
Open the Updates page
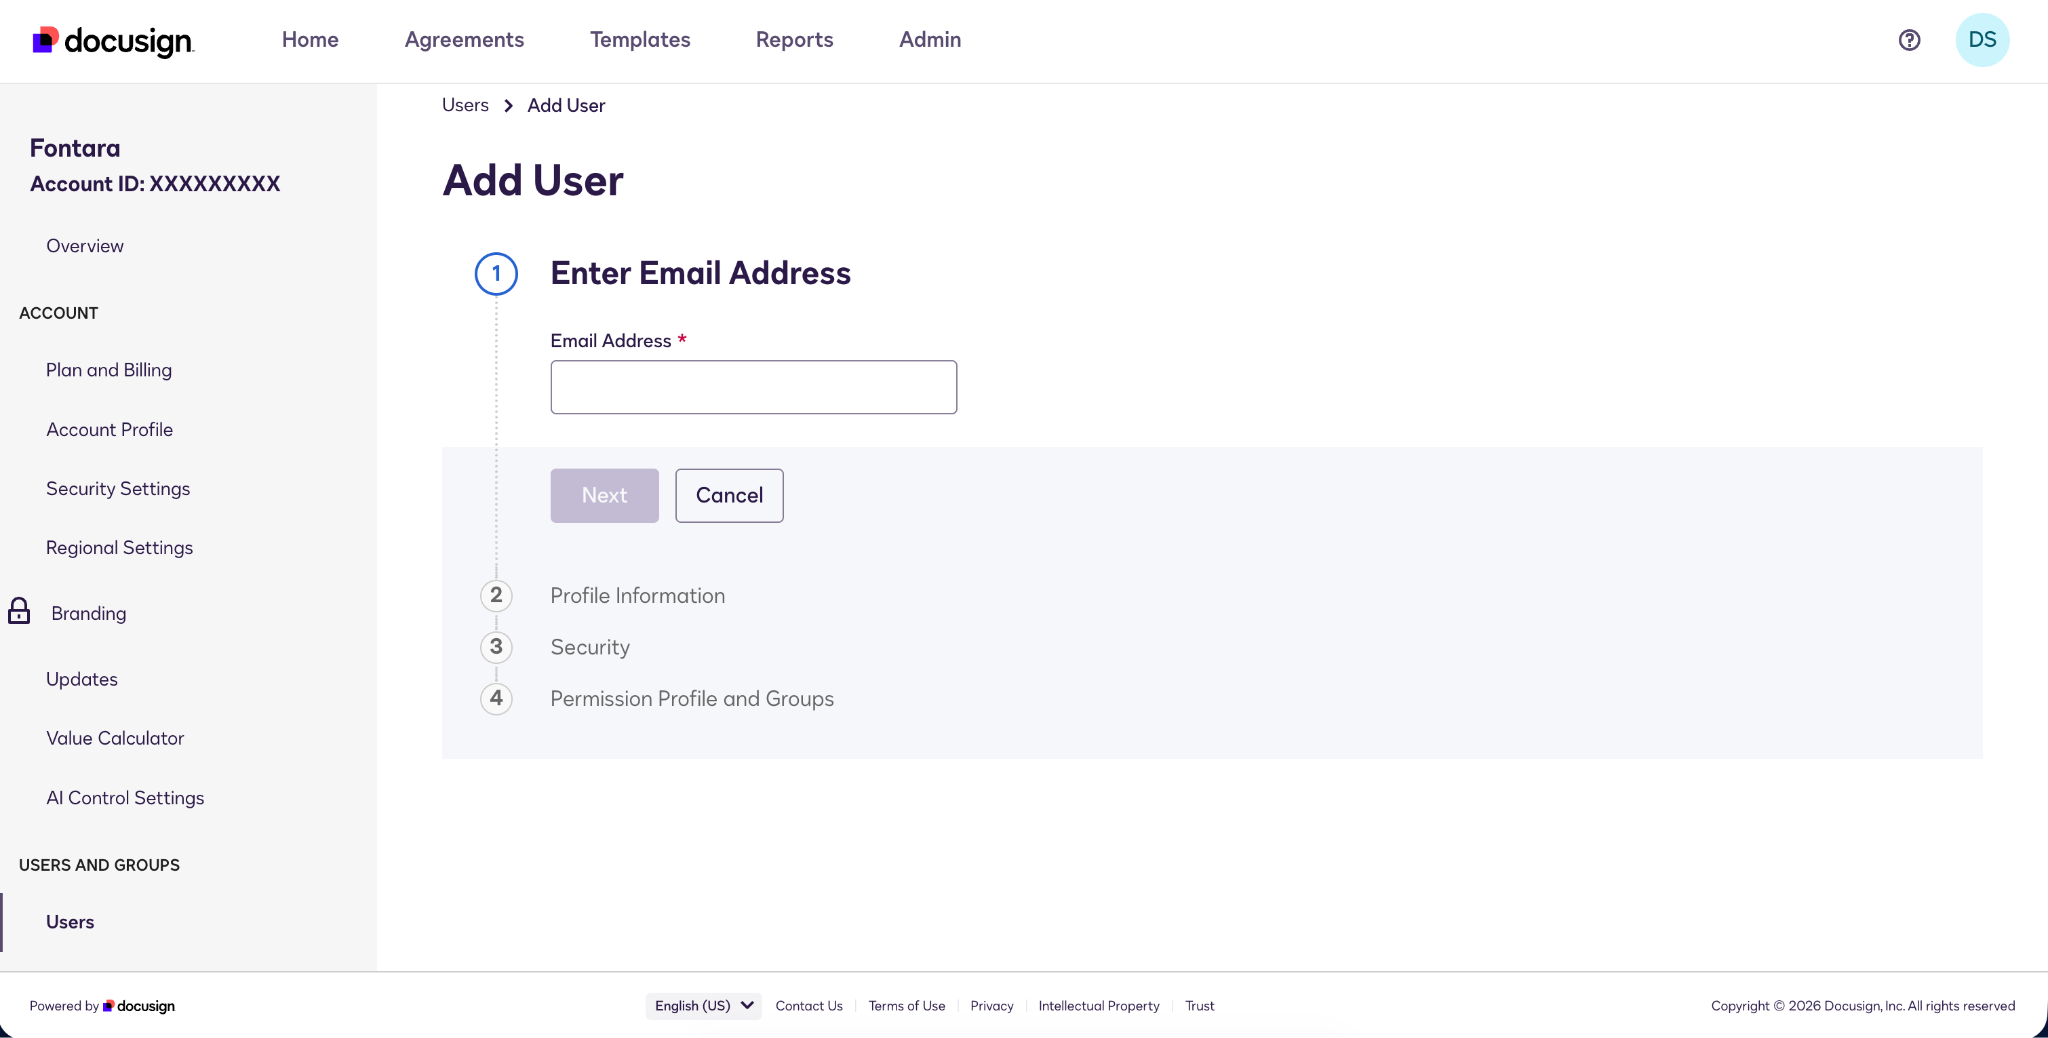[x=82, y=679]
